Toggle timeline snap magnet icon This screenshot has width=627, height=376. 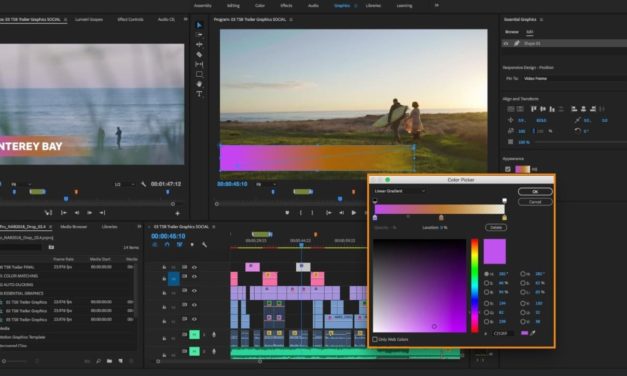pos(167,244)
